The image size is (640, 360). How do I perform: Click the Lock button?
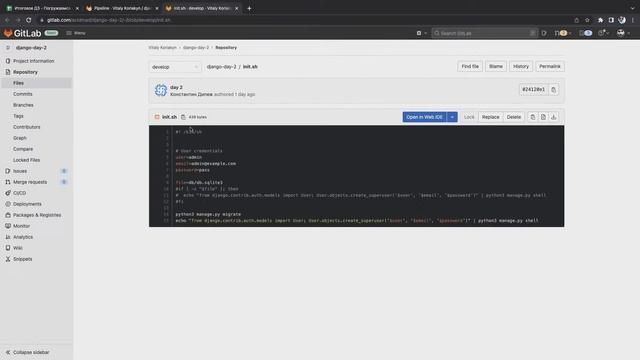469,117
